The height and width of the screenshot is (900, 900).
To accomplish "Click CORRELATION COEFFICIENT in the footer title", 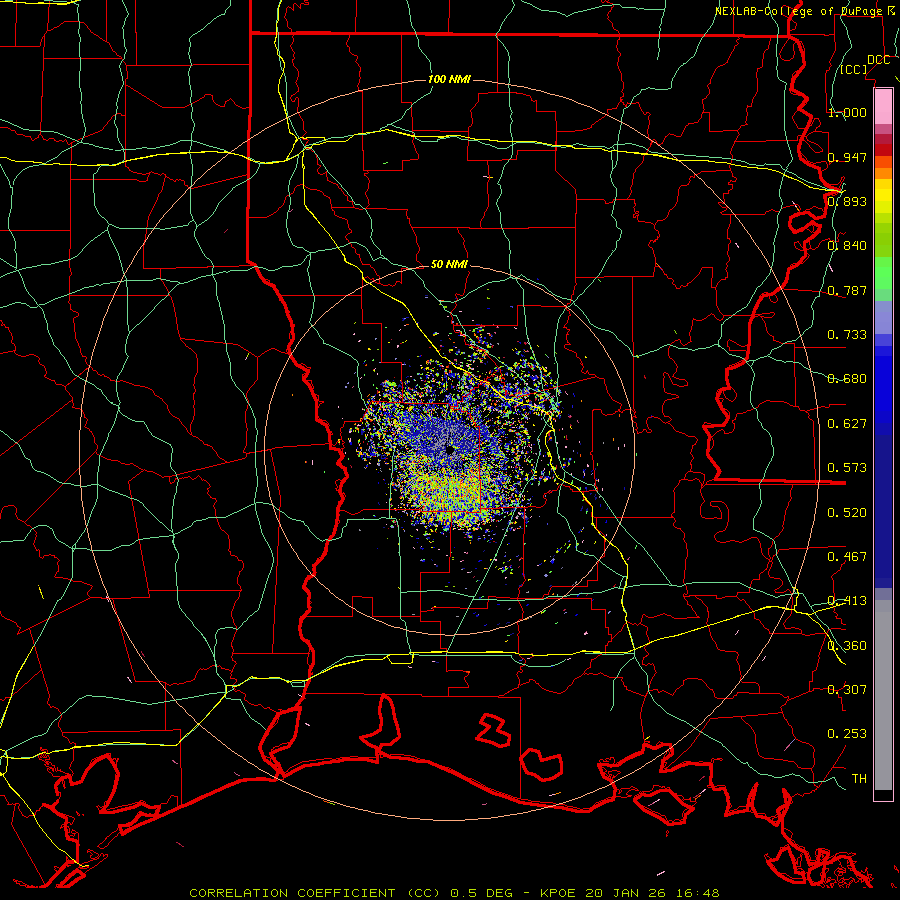I will pyautogui.click(x=292, y=893).
